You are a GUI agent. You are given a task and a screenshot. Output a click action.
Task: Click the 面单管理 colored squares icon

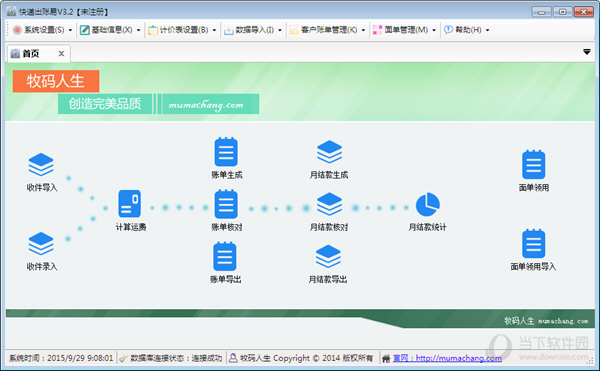[x=377, y=30]
